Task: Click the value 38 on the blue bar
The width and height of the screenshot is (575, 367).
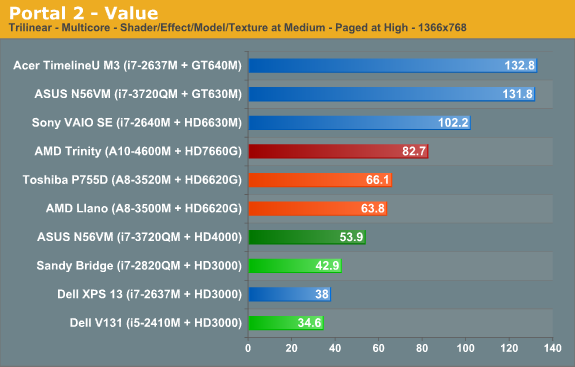Action: [322, 294]
